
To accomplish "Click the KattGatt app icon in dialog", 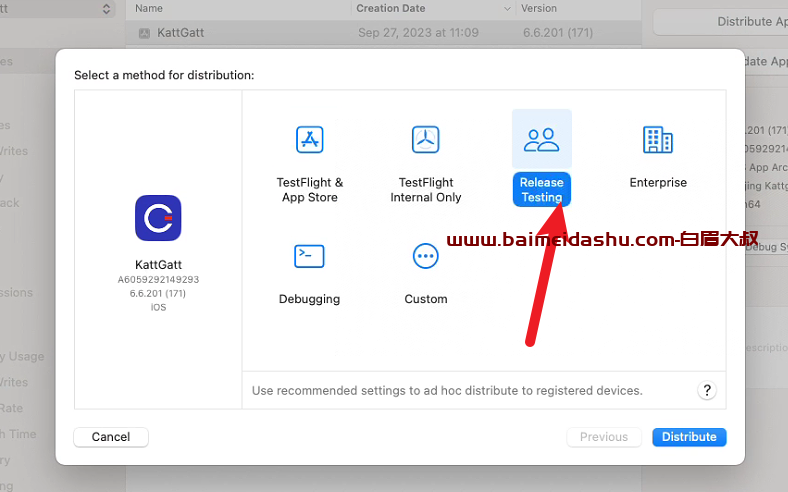I will pos(158,218).
